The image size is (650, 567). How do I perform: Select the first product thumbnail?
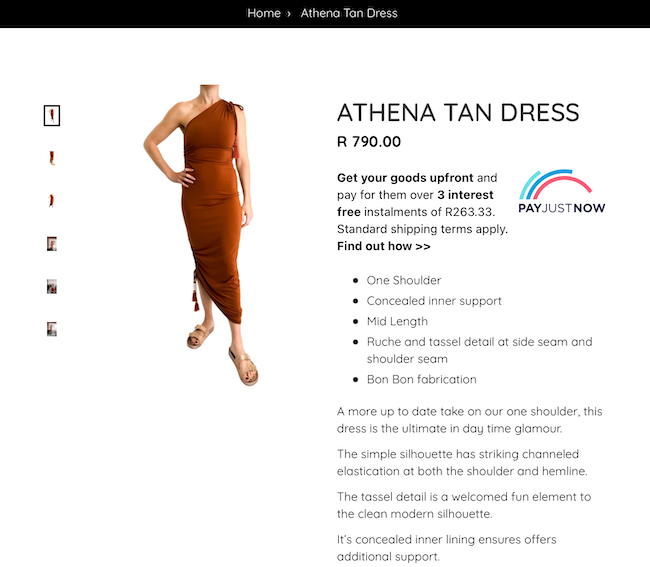52,116
